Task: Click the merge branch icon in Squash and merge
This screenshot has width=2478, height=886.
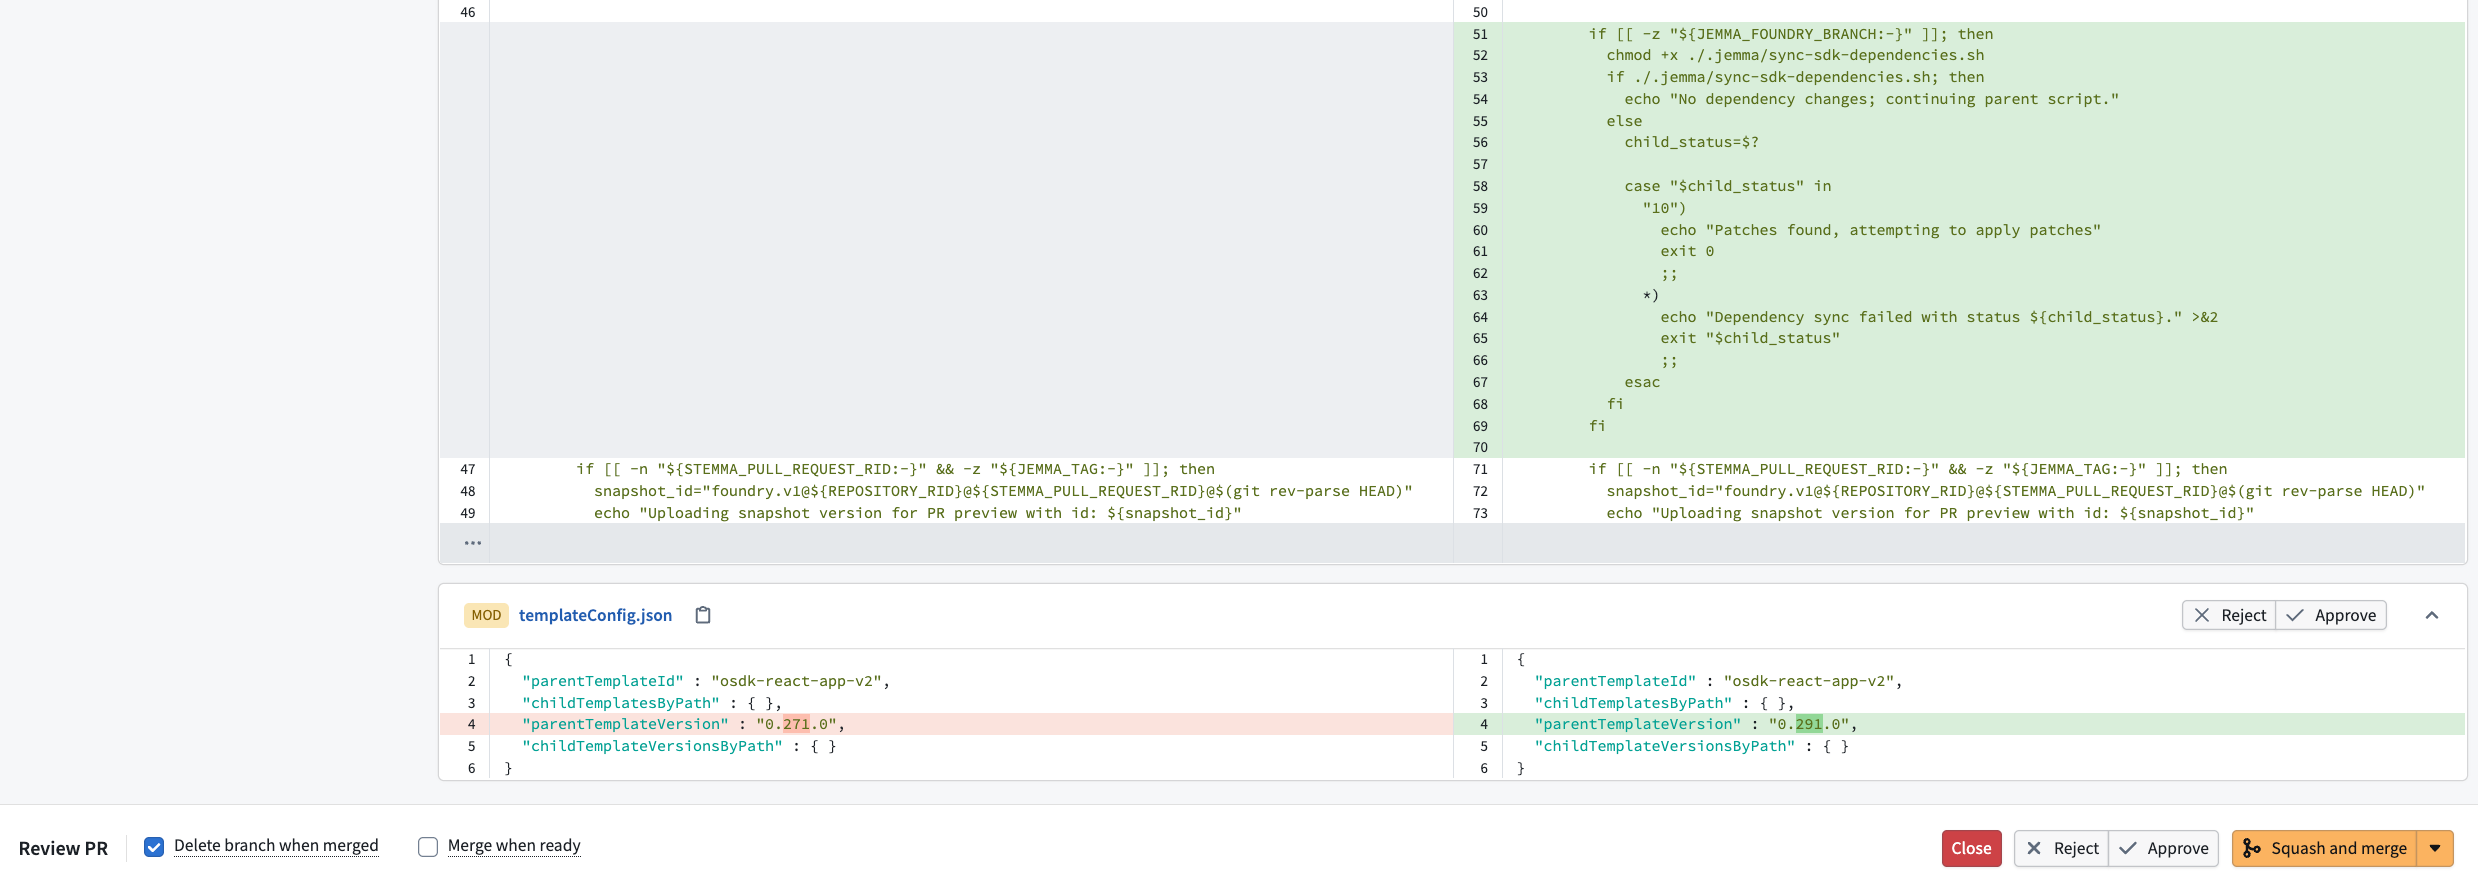Action: pos(2251,848)
